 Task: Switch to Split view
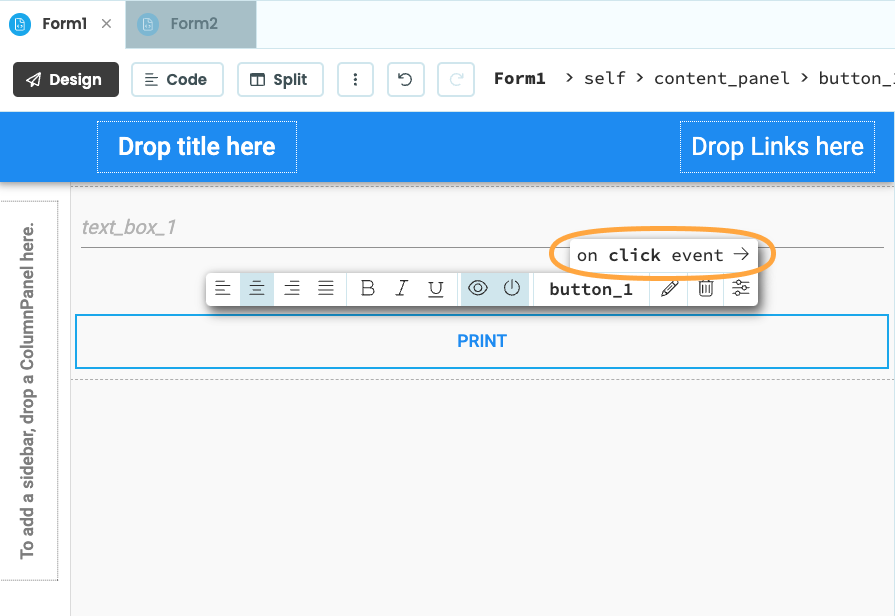coord(280,79)
